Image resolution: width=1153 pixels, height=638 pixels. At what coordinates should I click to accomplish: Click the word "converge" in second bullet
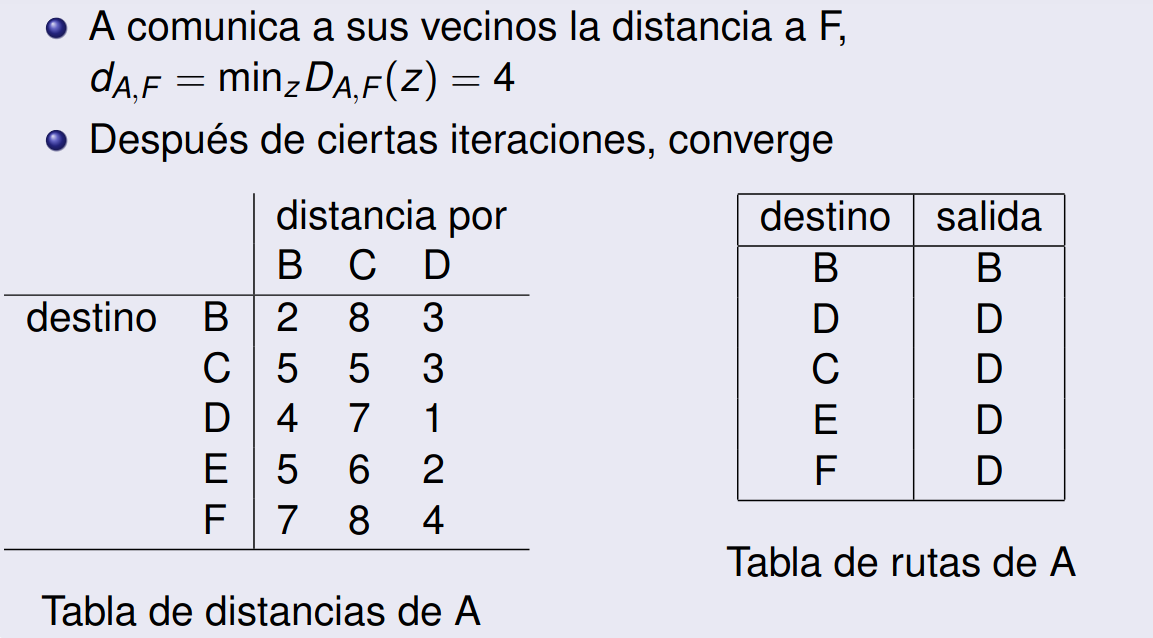(750, 140)
